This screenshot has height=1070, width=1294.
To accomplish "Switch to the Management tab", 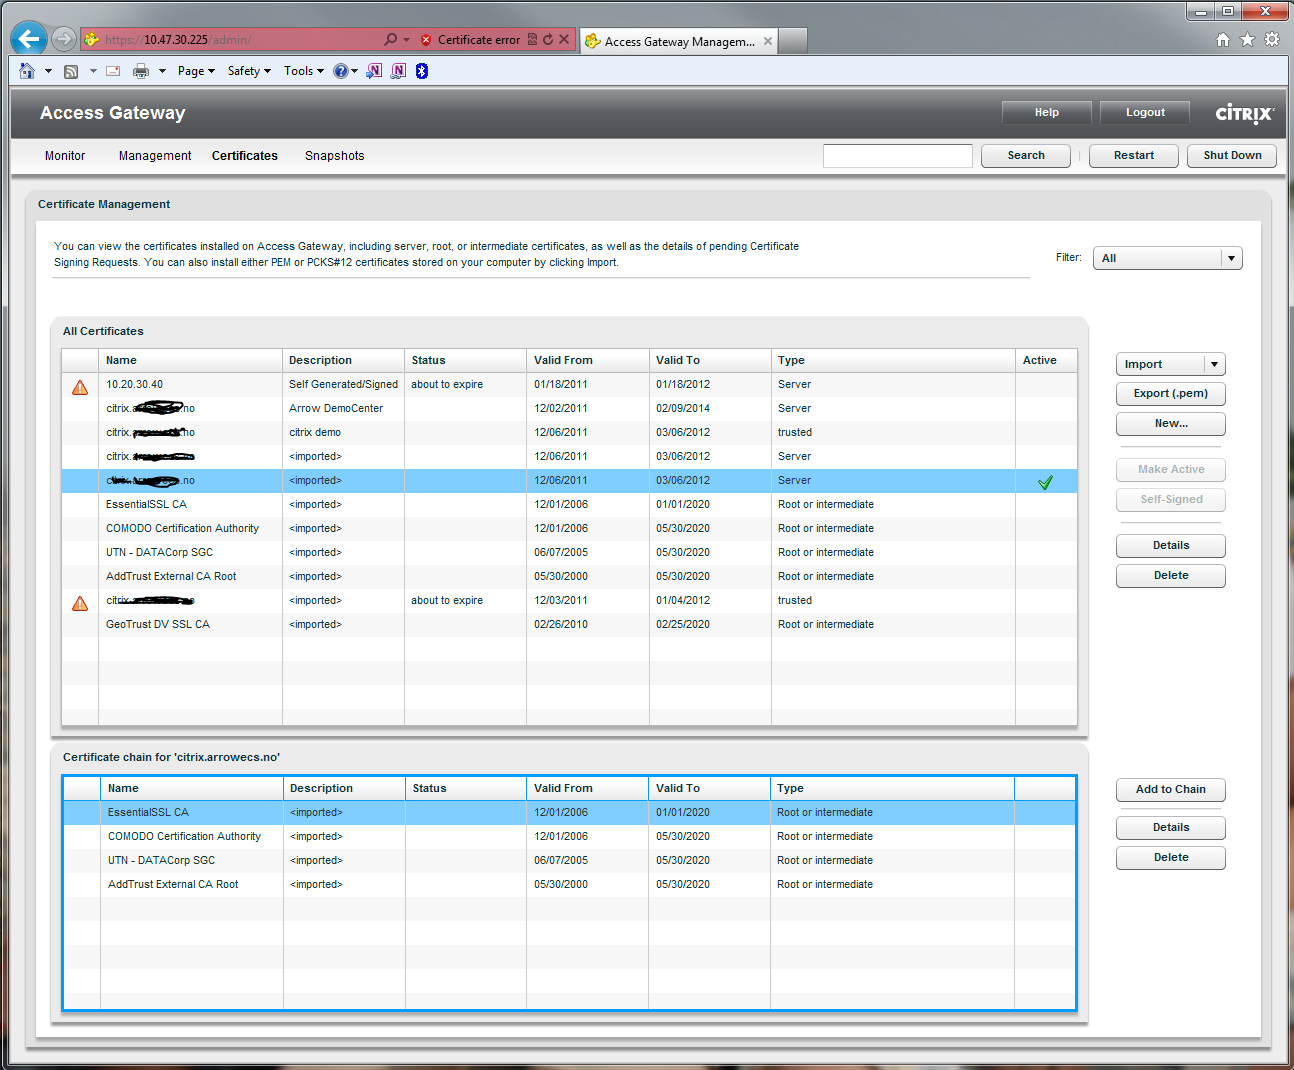I will click(x=155, y=156).
